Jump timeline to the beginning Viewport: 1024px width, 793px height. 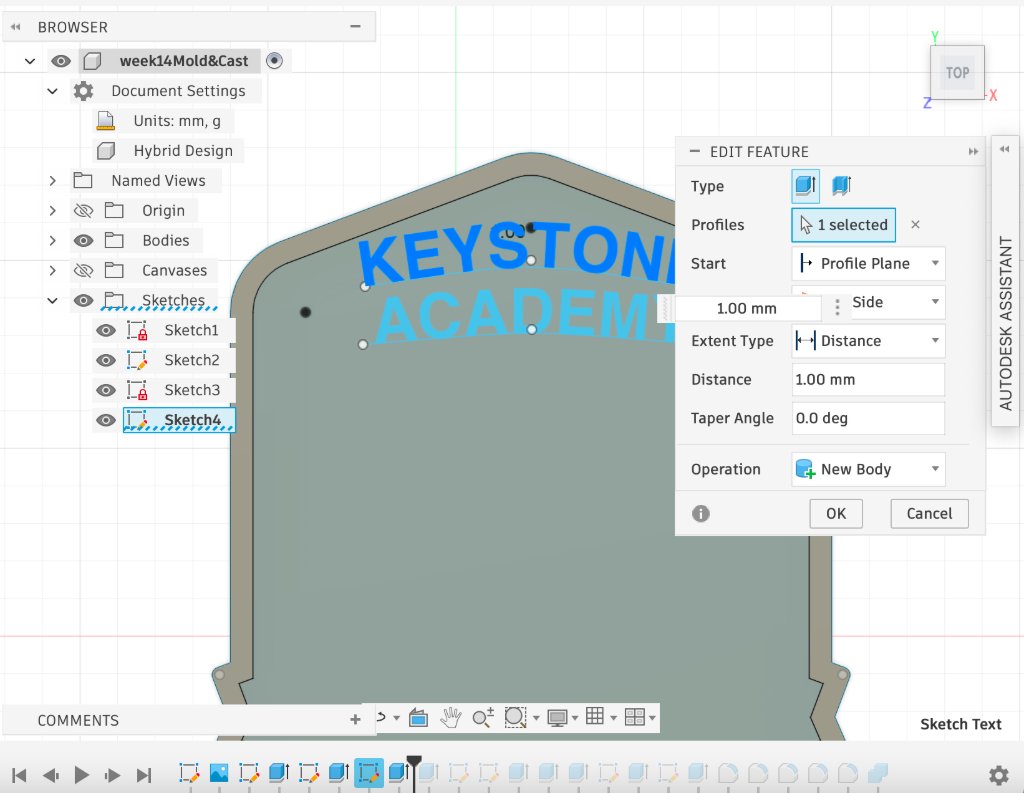click(20, 775)
